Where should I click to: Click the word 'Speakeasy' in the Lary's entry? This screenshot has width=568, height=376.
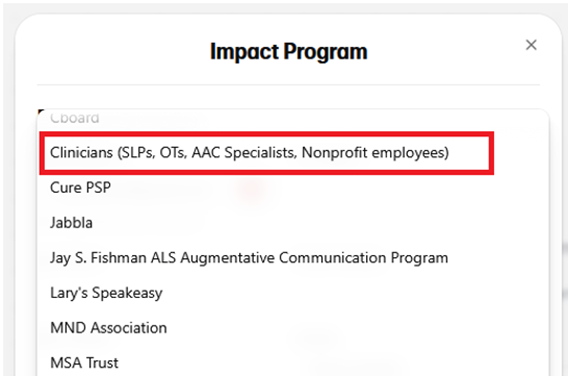coord(127,293)
